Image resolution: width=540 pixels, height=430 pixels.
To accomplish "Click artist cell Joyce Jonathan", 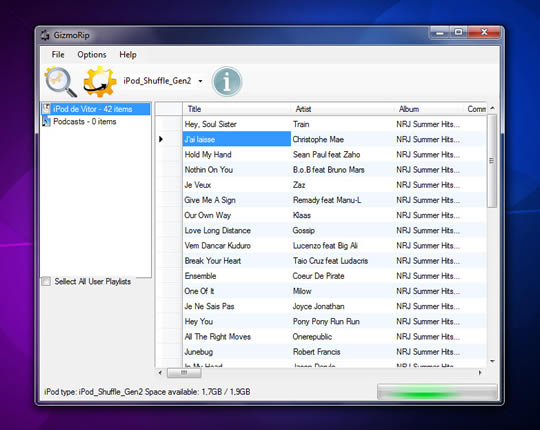I will [x=342, y=306].
